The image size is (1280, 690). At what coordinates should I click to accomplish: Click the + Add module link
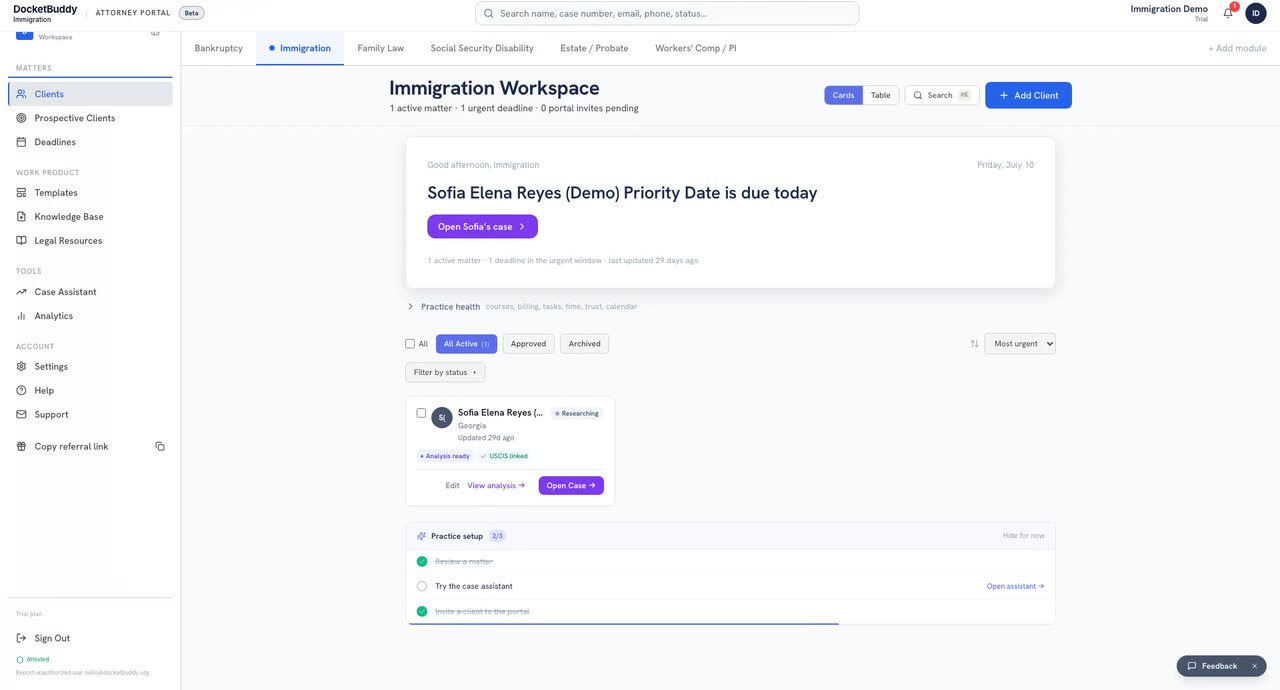(x=1237, y=48)
